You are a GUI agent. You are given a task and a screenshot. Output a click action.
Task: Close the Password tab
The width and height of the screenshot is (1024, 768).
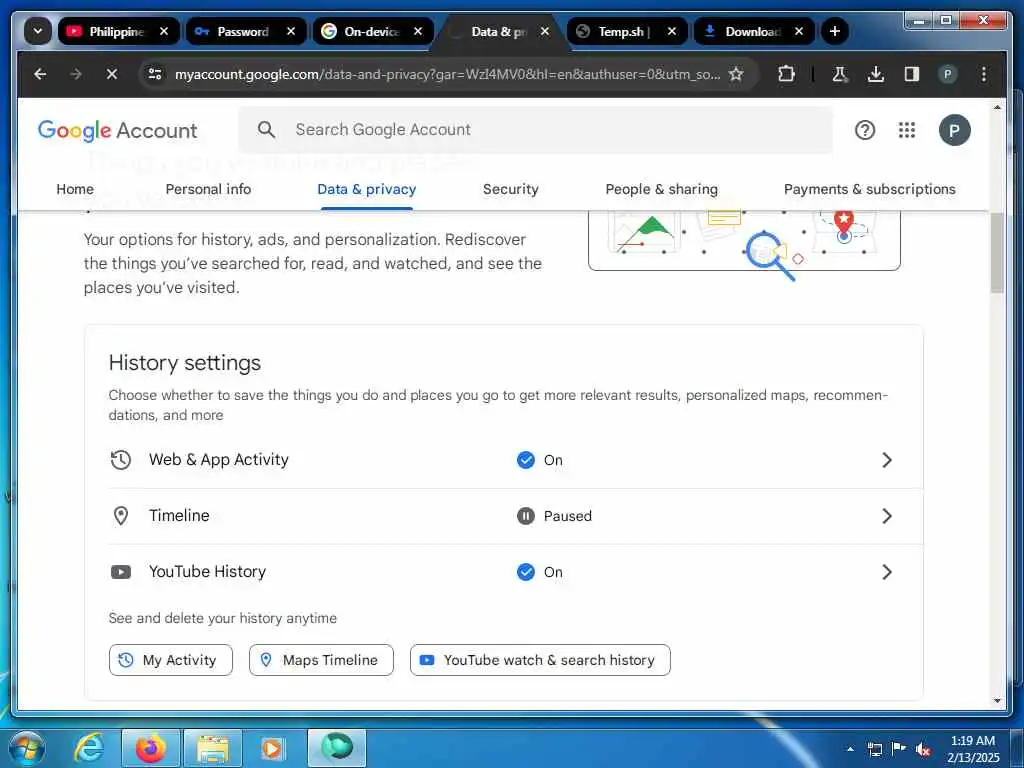point(291,31)
